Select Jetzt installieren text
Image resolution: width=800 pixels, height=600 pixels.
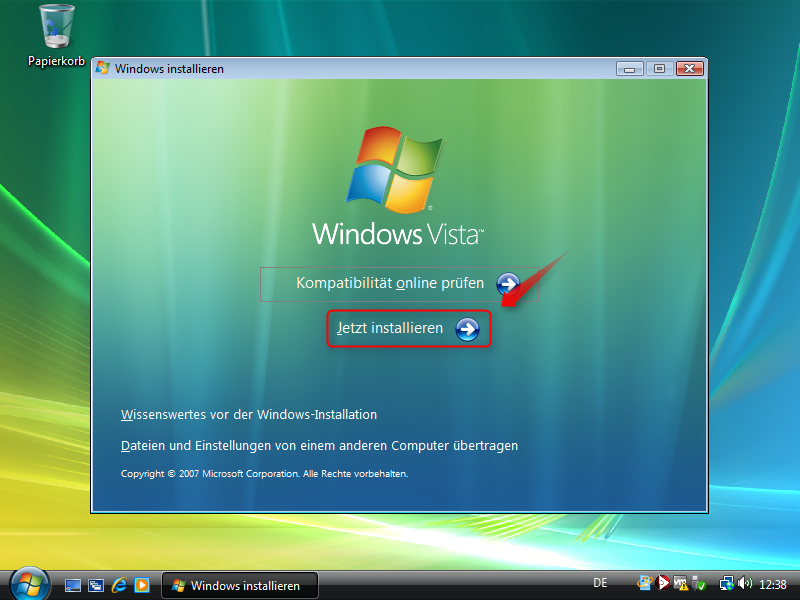390,328
